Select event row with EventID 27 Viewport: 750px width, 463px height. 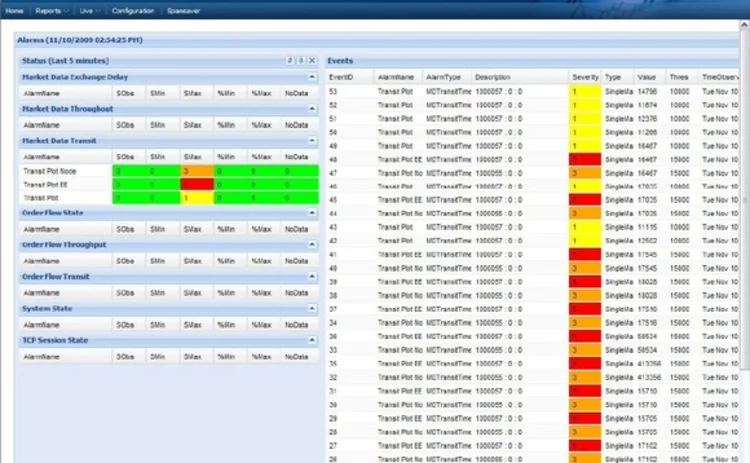532,445
